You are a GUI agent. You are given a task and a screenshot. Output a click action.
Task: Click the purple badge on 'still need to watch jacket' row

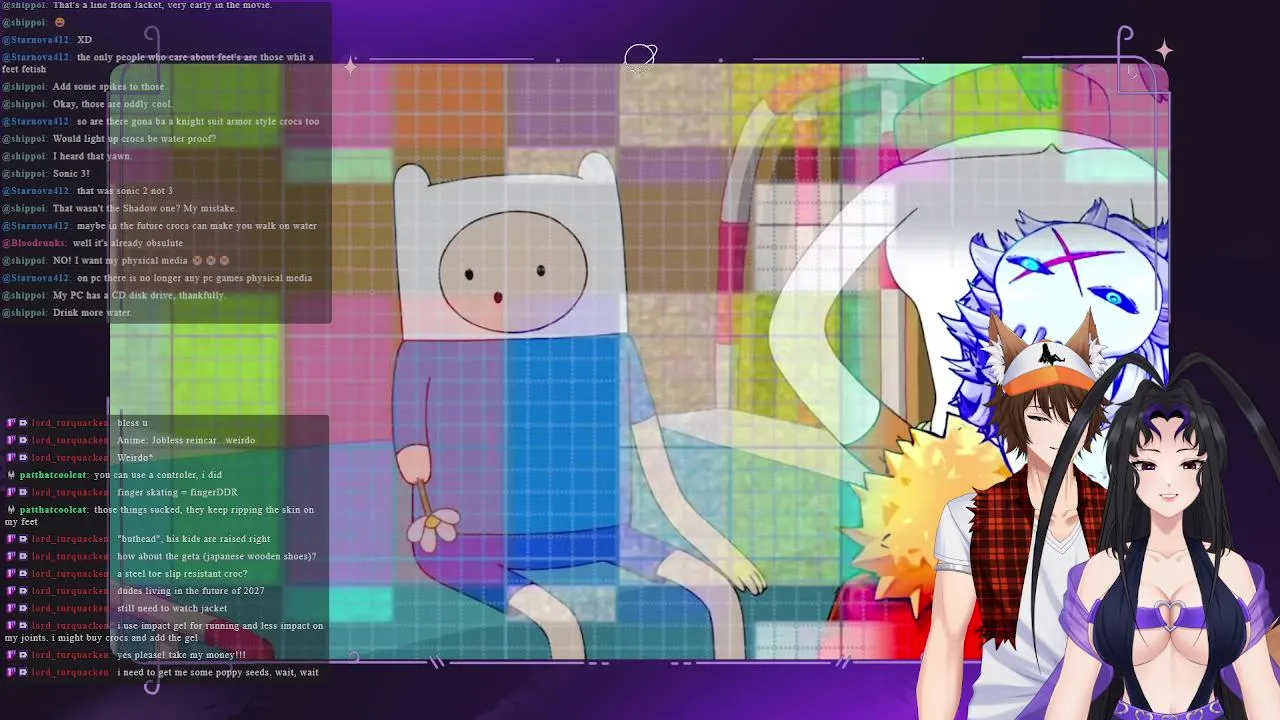coord(11,609)
